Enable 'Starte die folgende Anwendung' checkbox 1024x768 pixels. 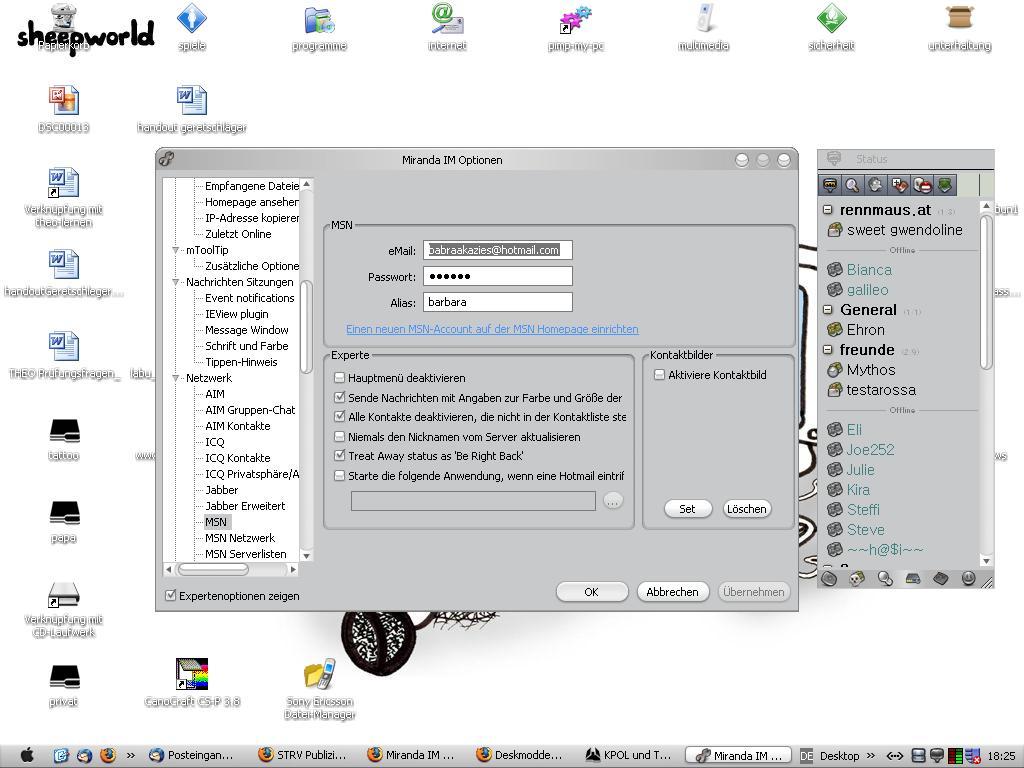click(340, 476)
